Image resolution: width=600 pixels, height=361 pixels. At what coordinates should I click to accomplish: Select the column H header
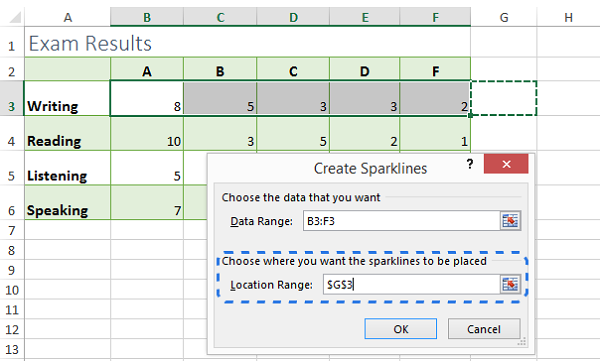[568, 17]
